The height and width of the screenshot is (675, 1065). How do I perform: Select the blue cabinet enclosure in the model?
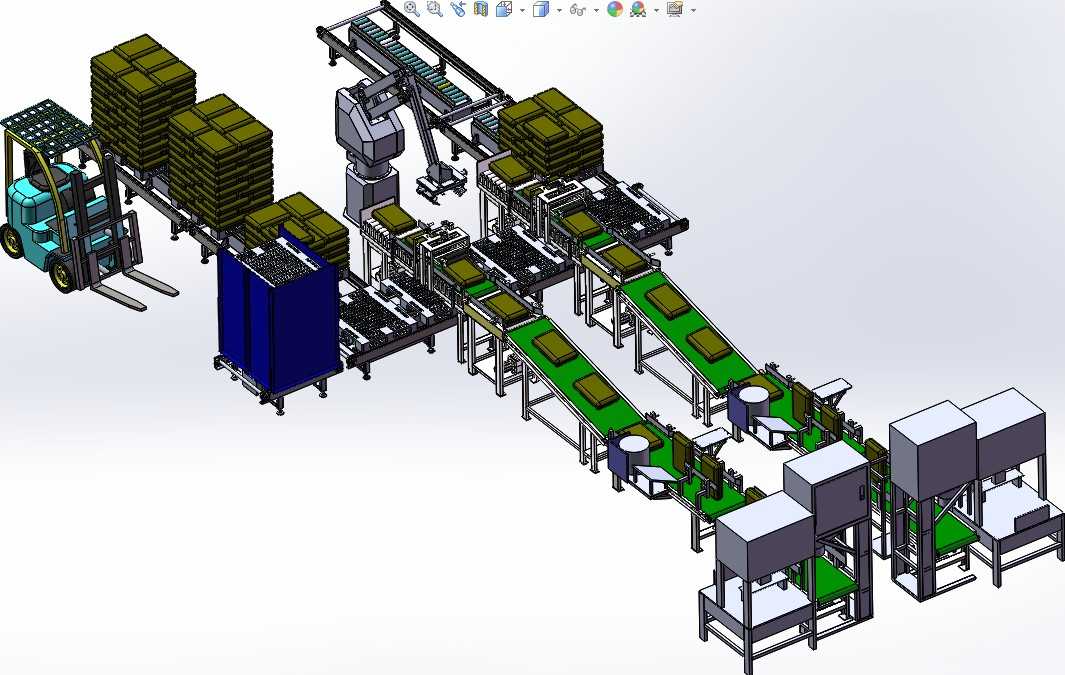278,319
